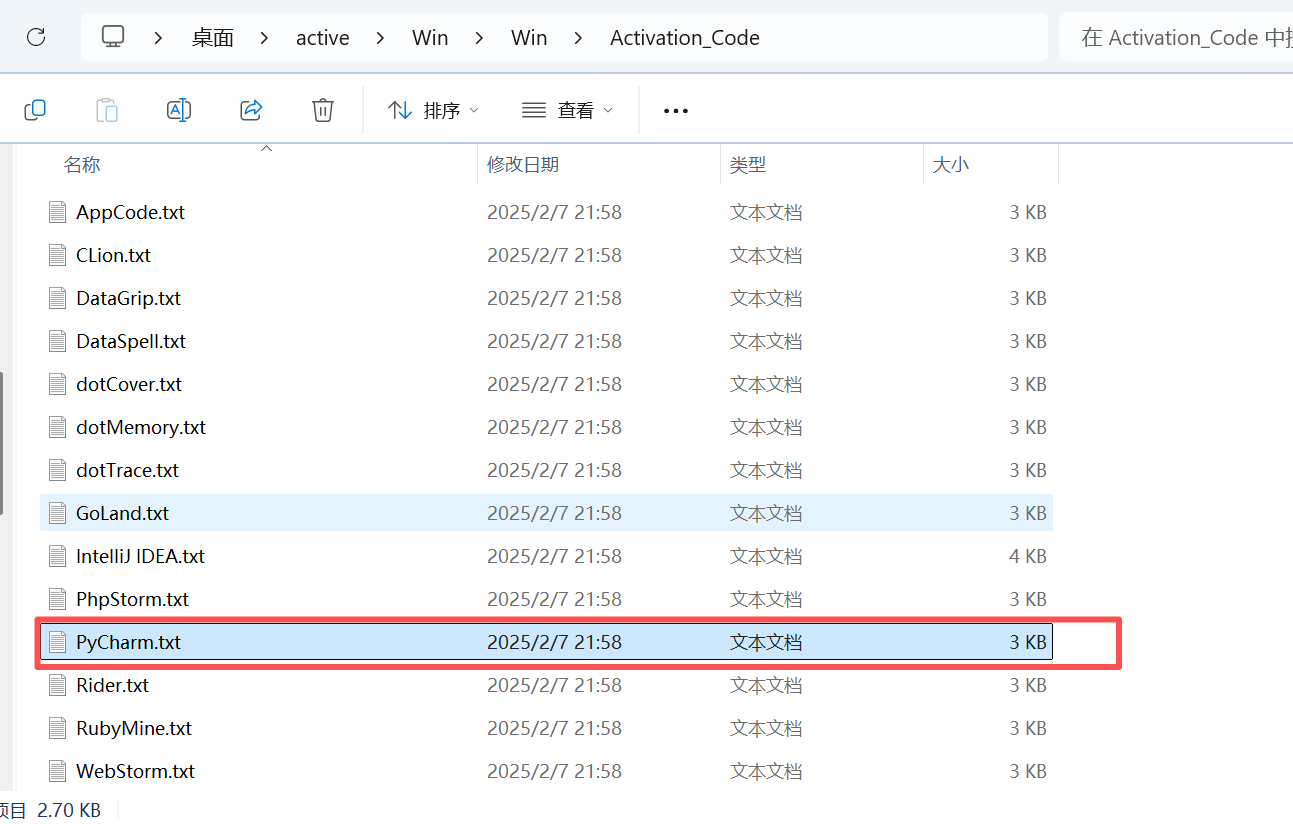Select the AppCode.txt file
Screen dimensions: 1293x824
click(x=546, y=212)
